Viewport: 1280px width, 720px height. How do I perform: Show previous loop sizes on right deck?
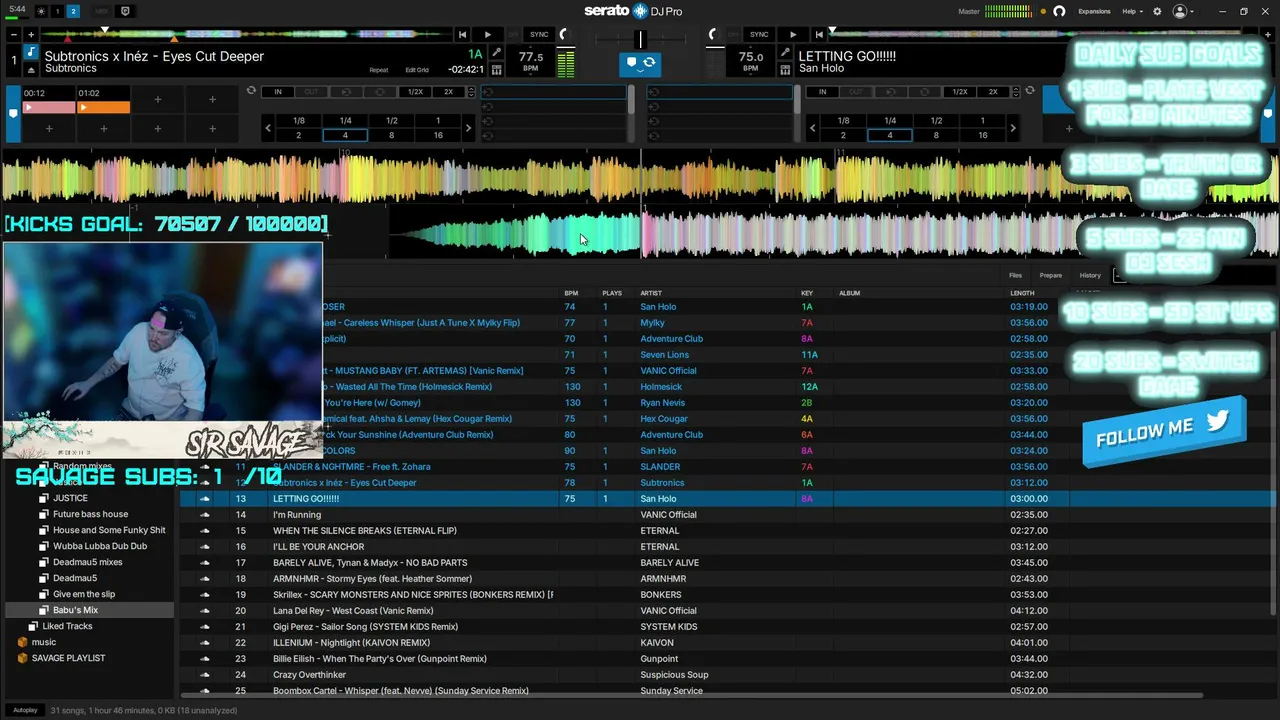pos(814,128)
